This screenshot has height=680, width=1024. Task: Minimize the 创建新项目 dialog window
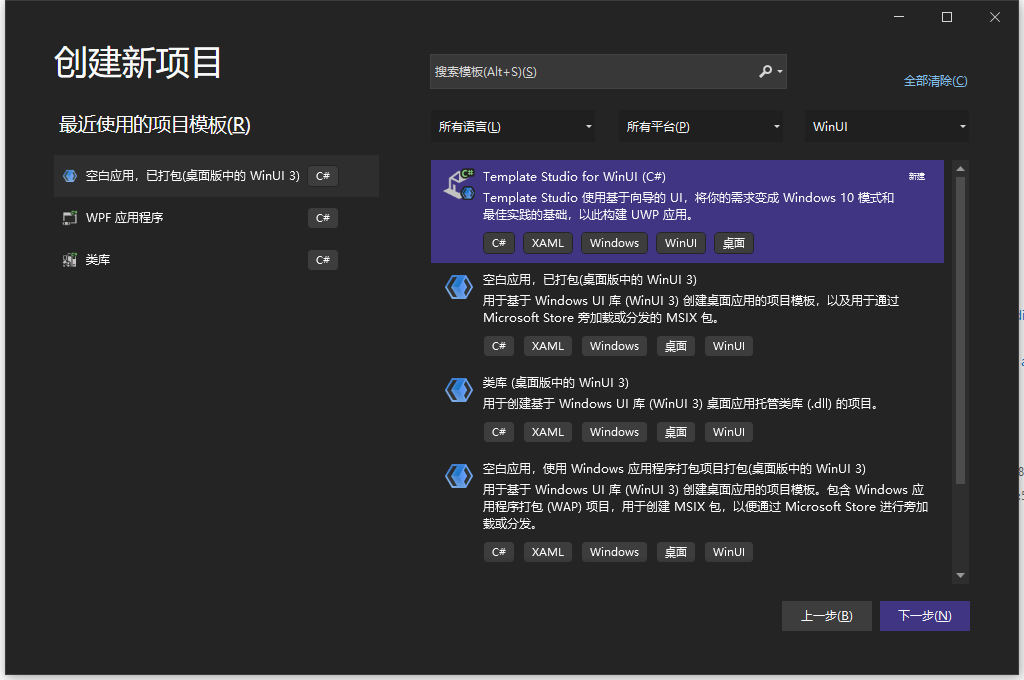coord(899,17)
